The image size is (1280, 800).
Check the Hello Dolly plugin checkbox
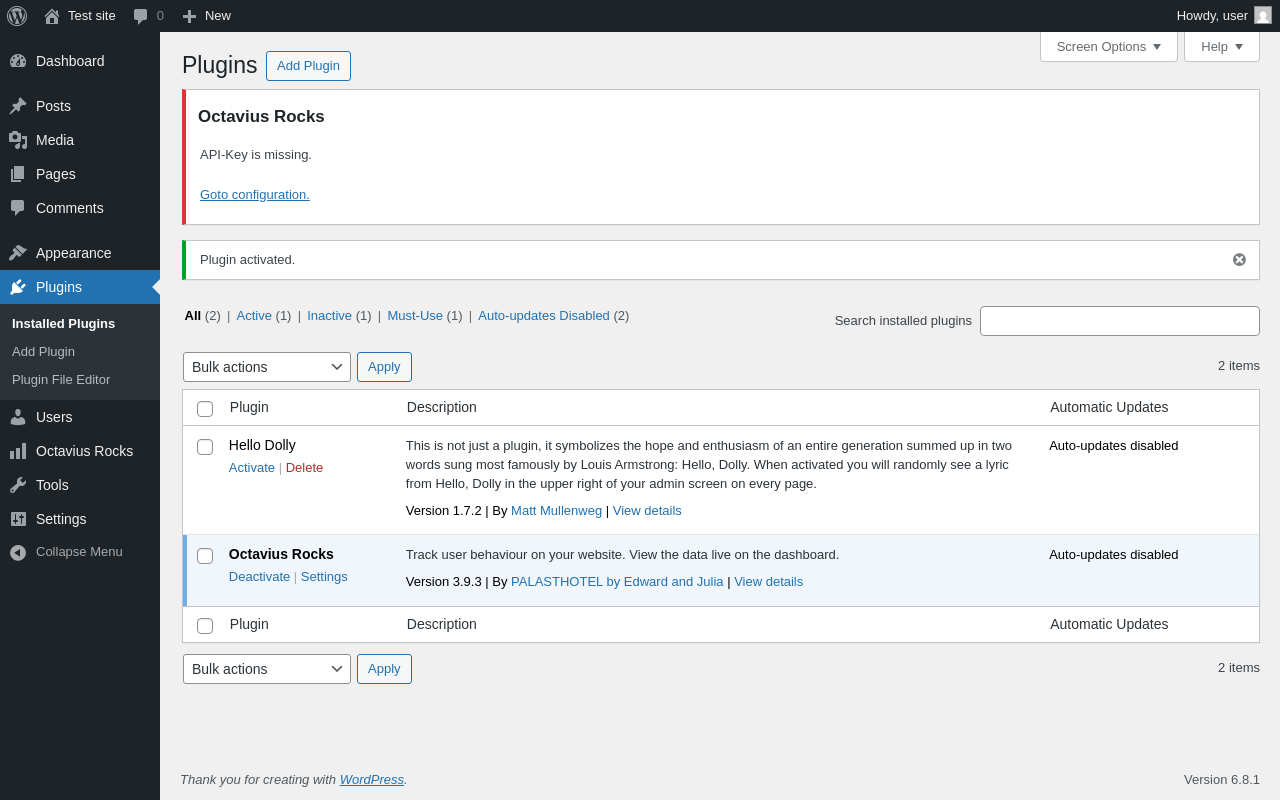[x=205, y=447]
